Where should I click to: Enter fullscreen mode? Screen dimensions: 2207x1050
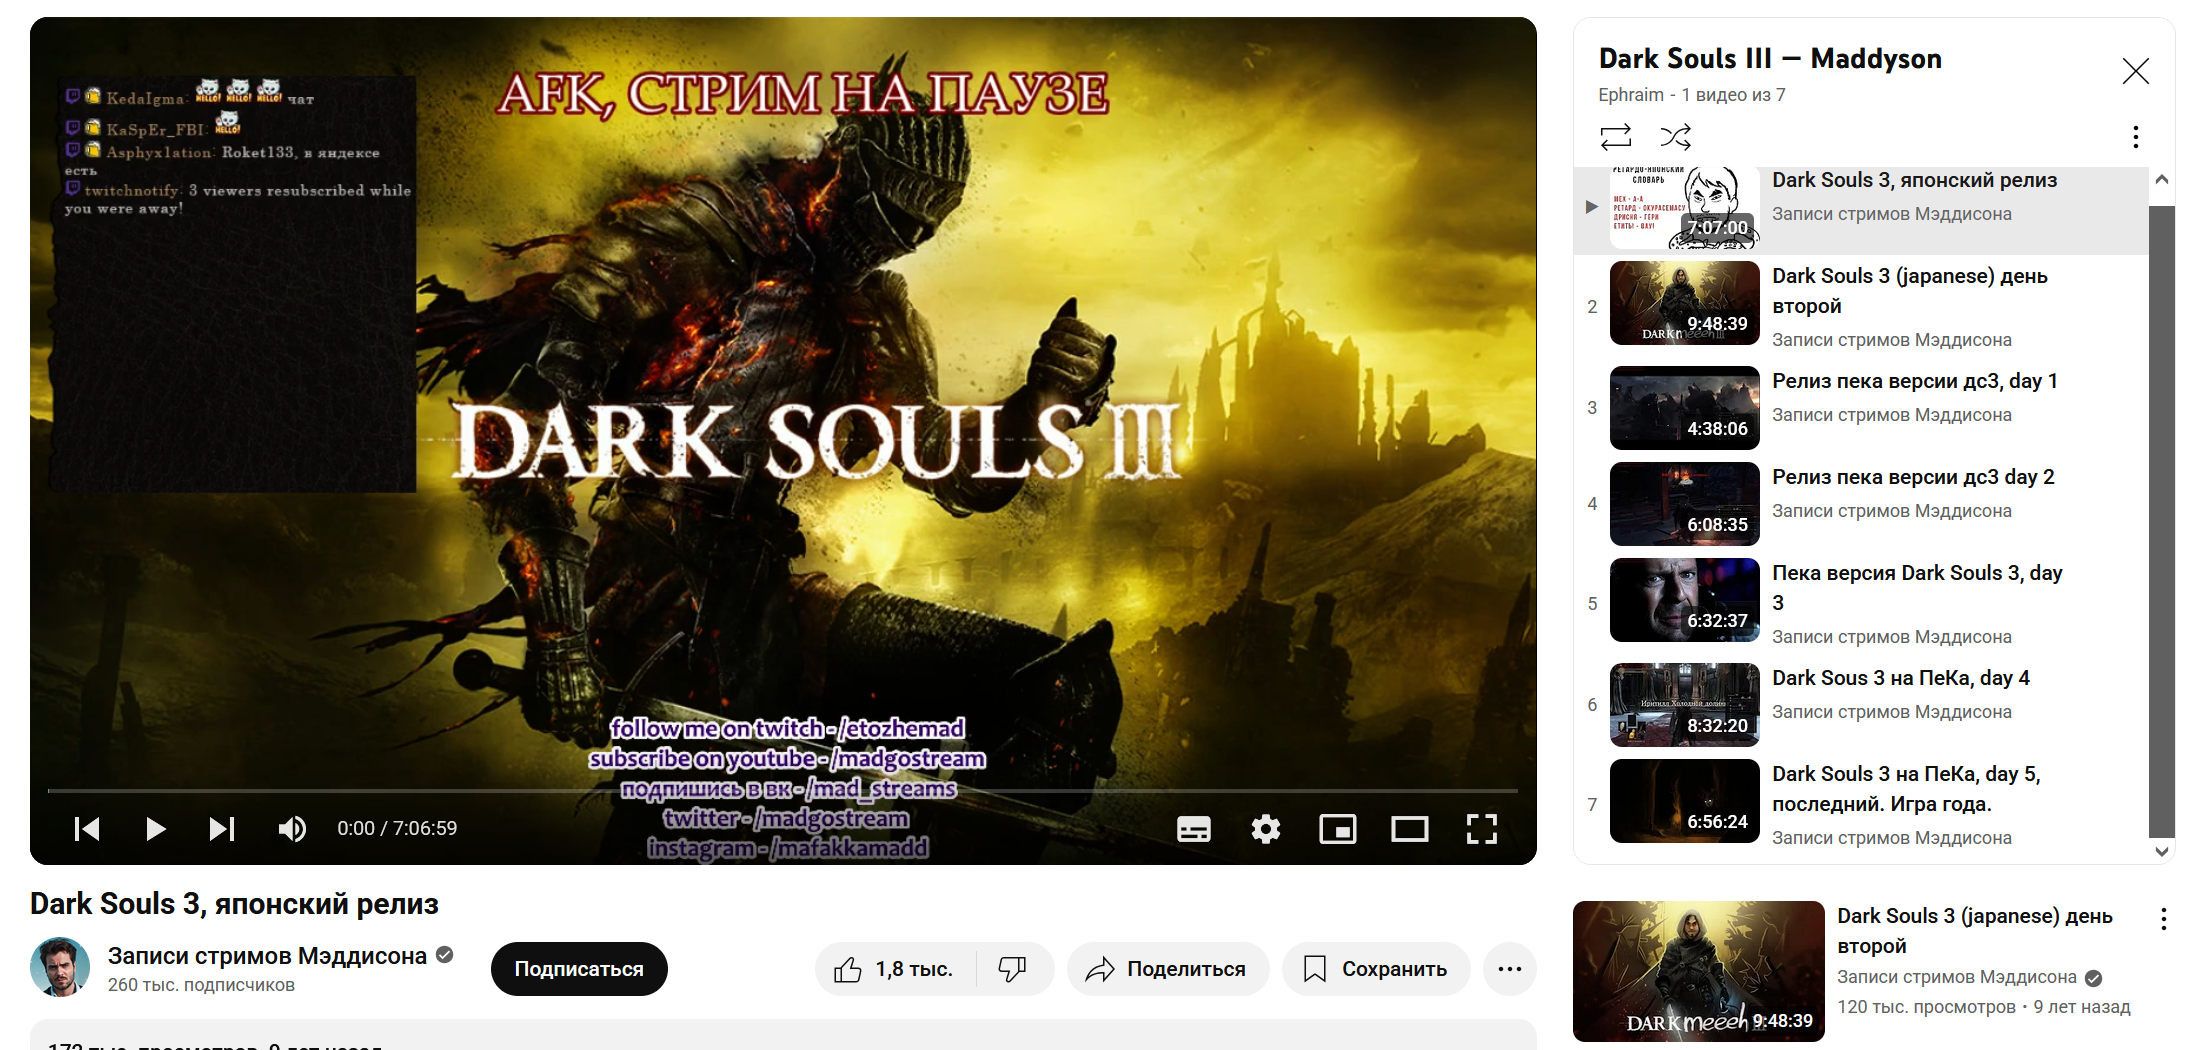pos(1482,829)
